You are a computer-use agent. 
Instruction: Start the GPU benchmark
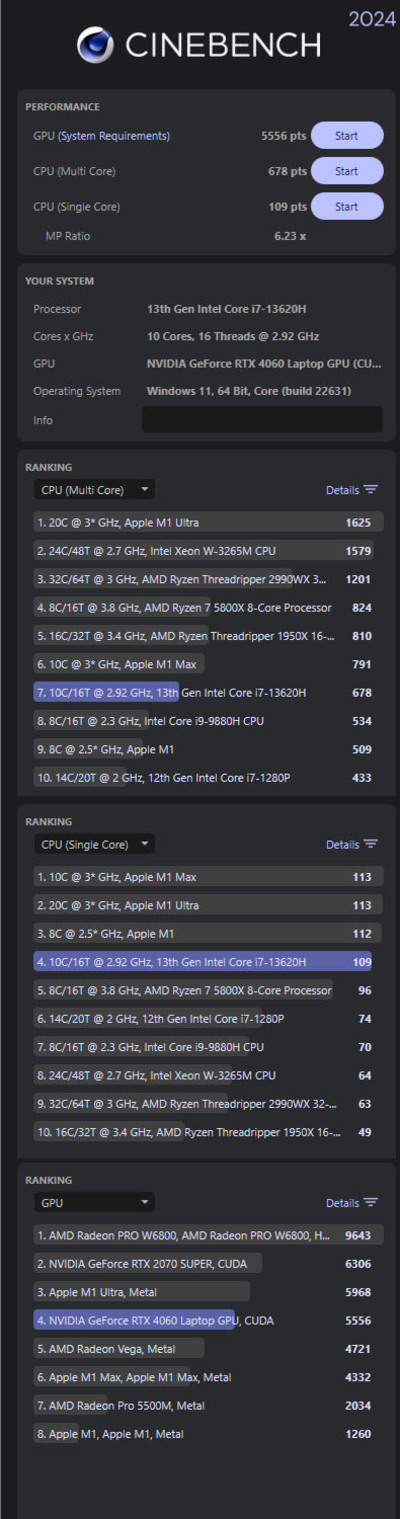[x=347, y=136]
